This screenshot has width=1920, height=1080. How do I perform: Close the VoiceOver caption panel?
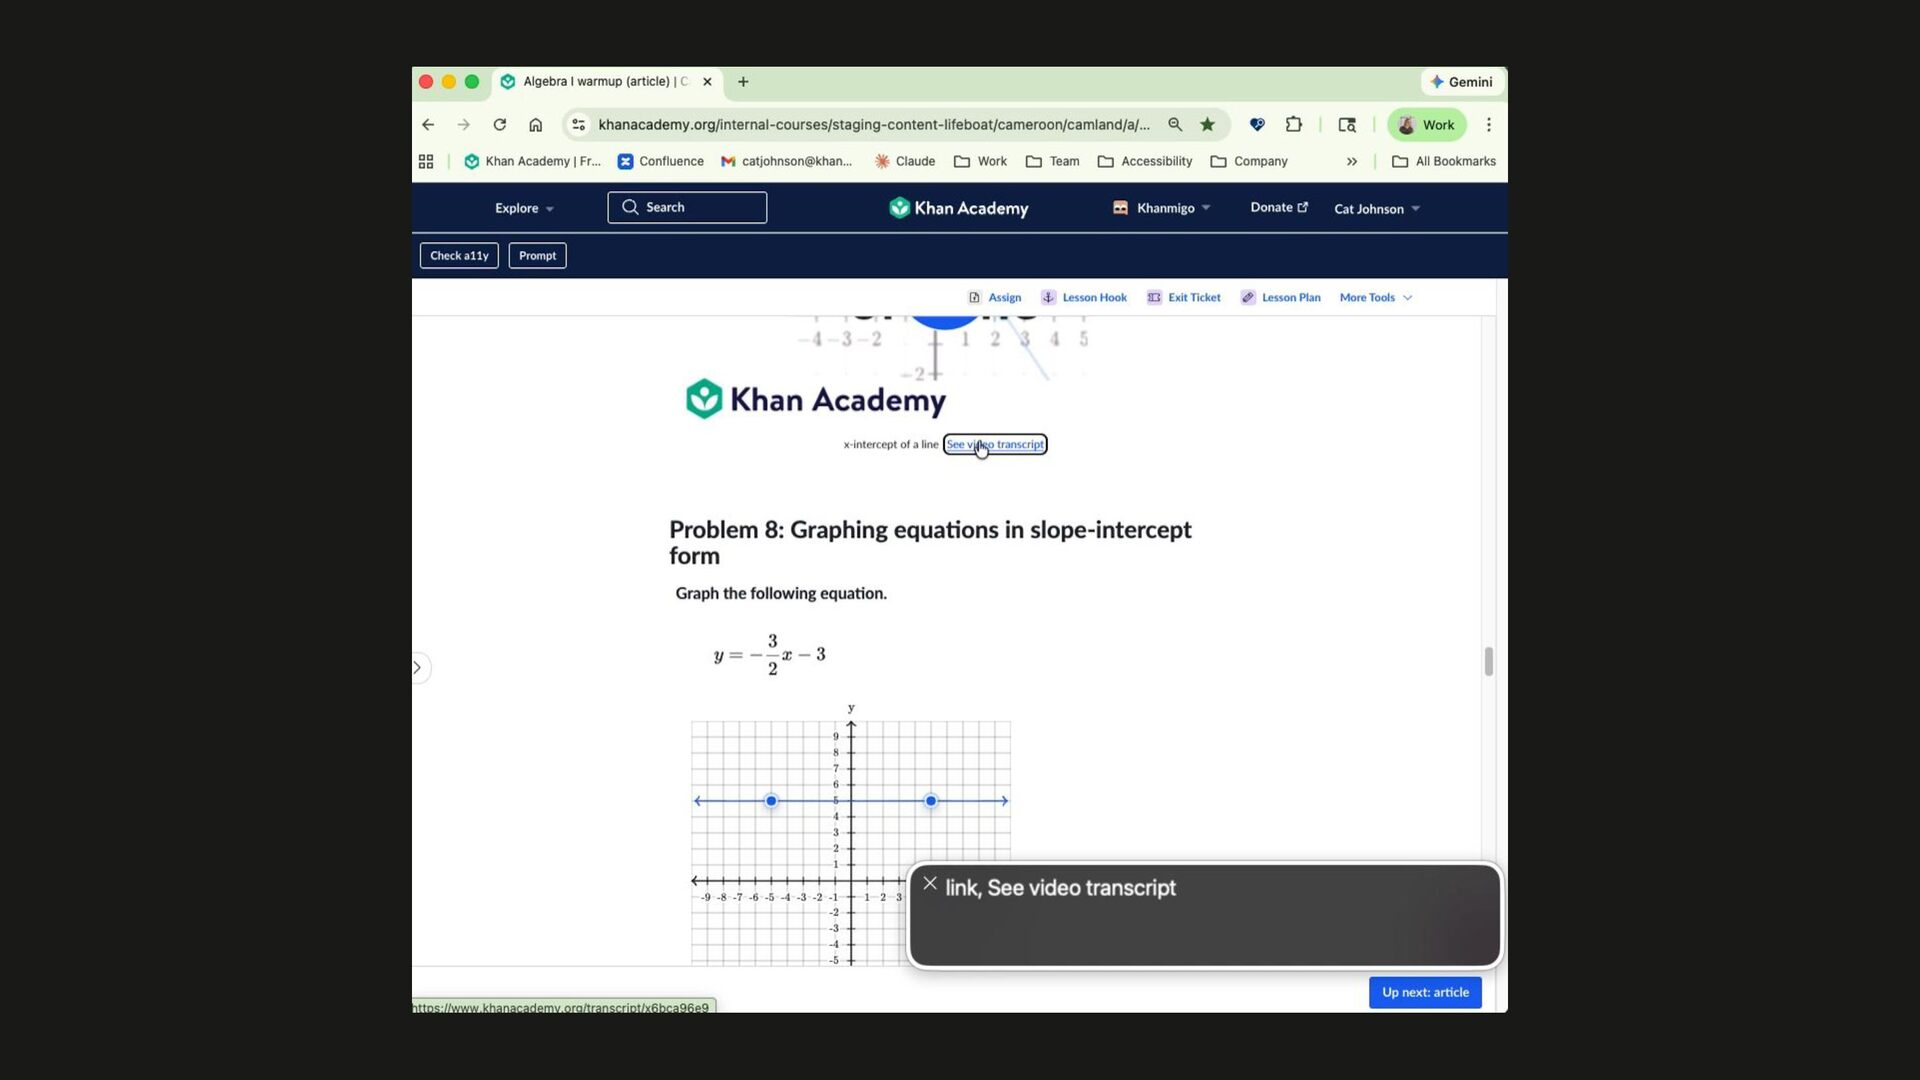[x=930, y=883]
